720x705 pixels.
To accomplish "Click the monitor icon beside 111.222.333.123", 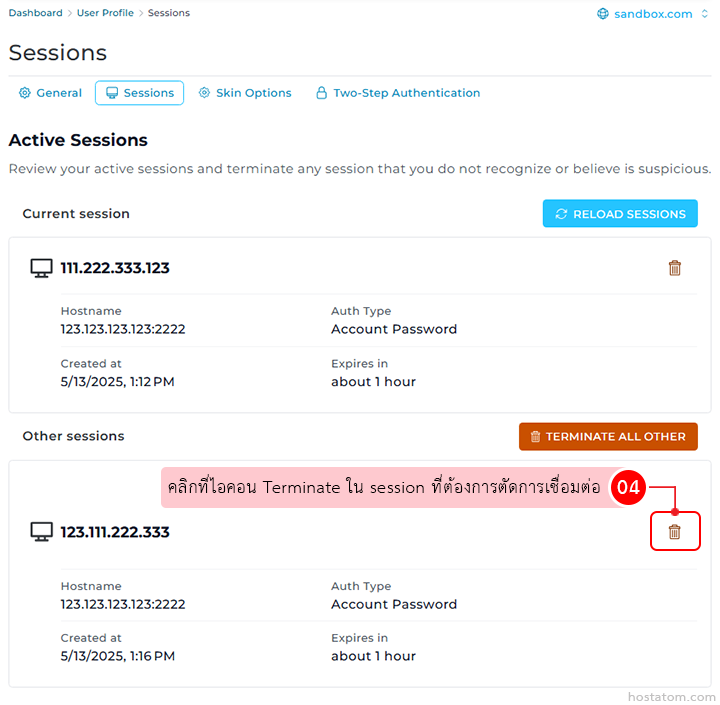I will point(41,268).
